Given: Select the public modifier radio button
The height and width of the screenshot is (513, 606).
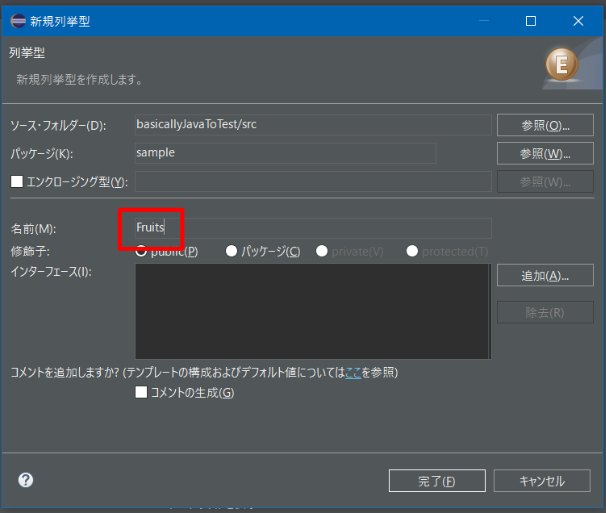Looking at the screenshot, I should pos(141,251).
